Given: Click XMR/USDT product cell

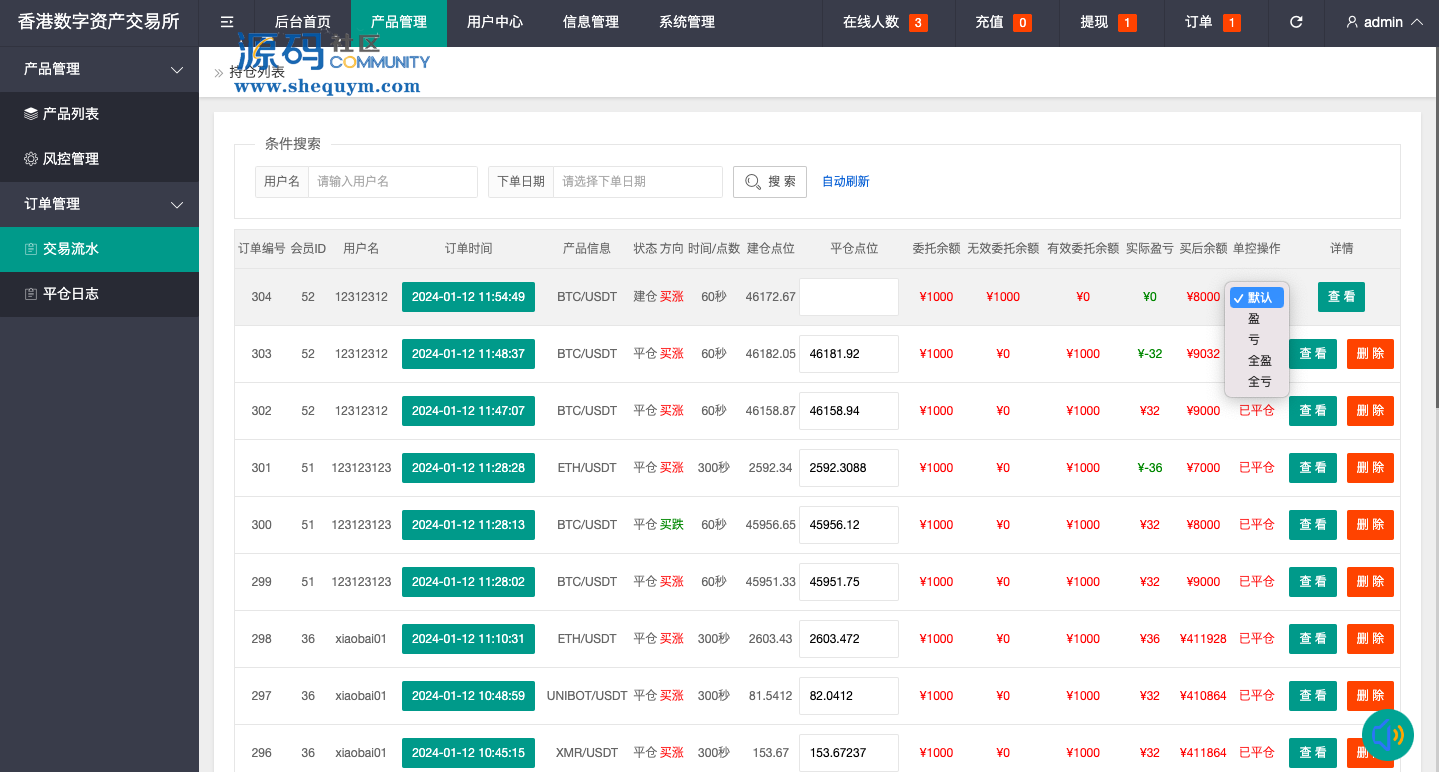Looking at the screenshot, I should (587, 753).
